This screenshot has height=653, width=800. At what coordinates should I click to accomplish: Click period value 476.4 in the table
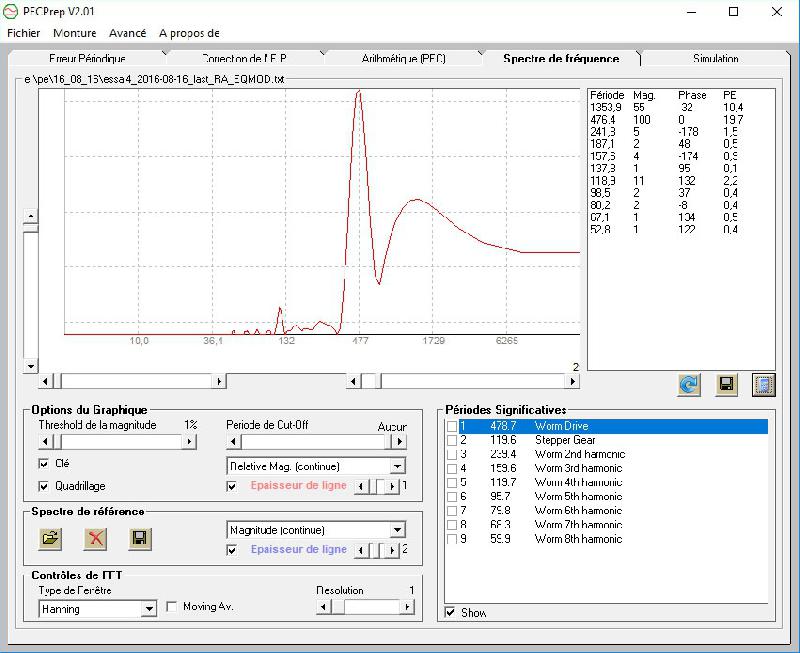click(x=603, y=120)
